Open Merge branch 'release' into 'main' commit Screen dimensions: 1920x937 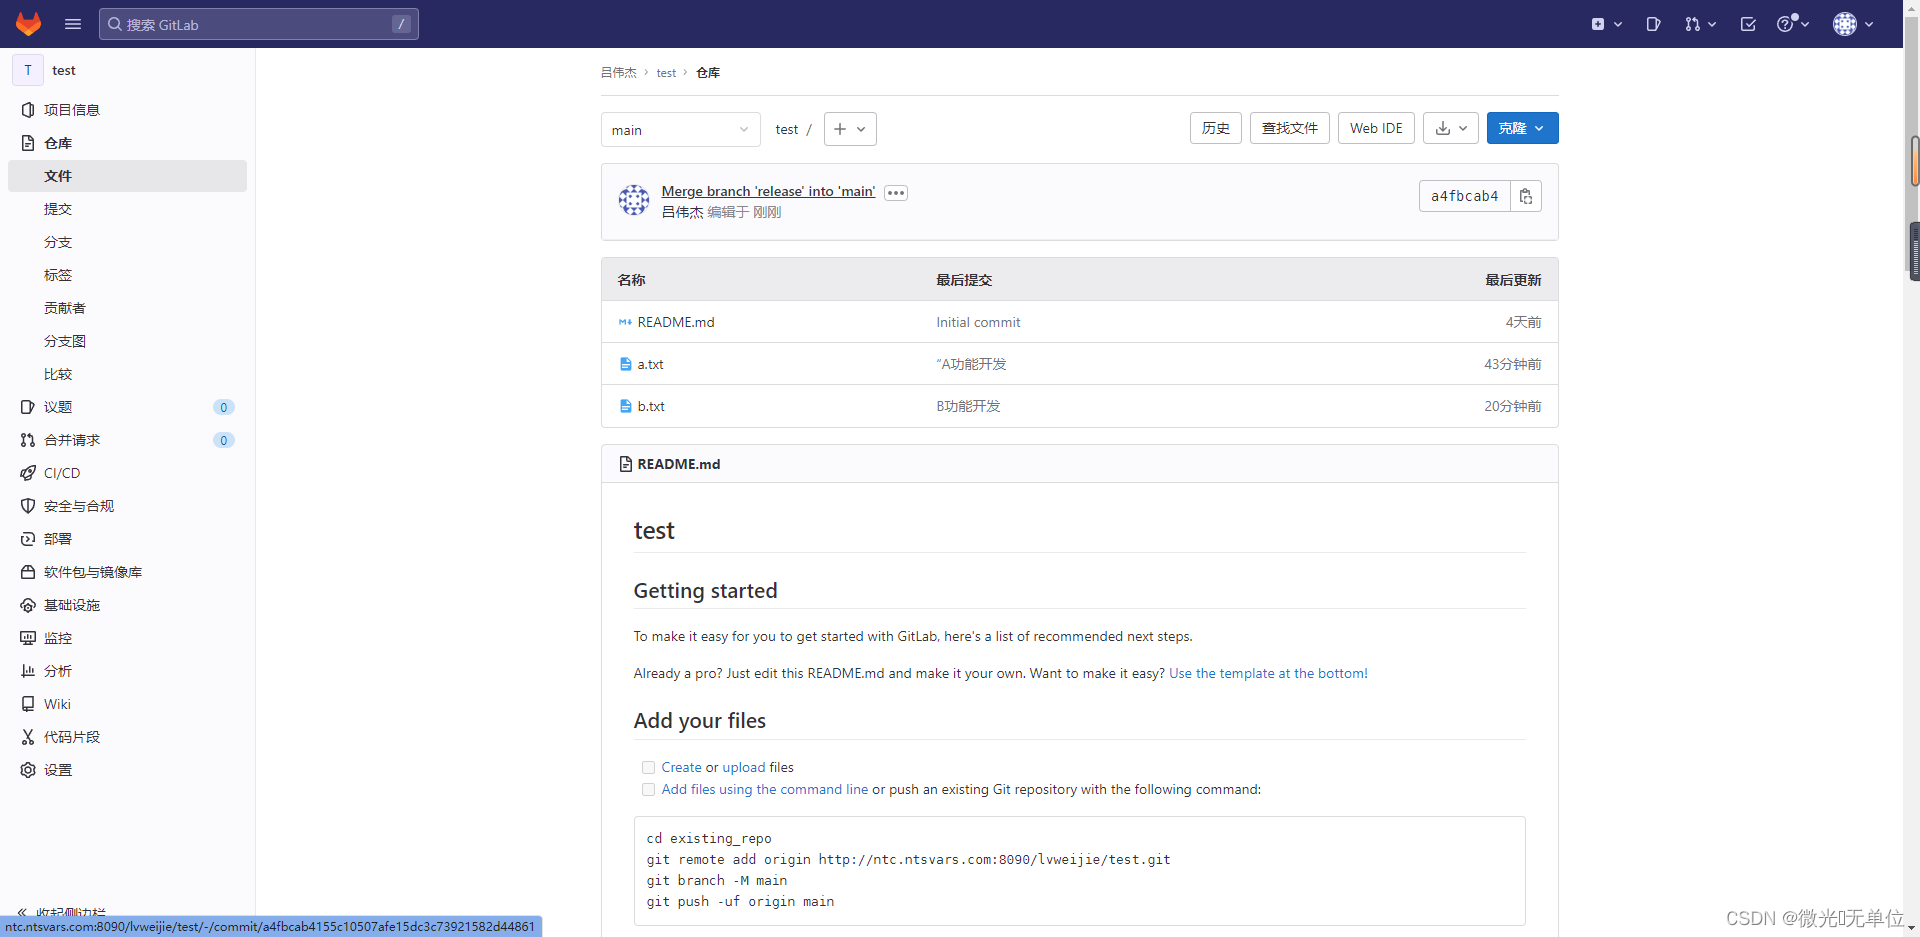coord(768,191)
